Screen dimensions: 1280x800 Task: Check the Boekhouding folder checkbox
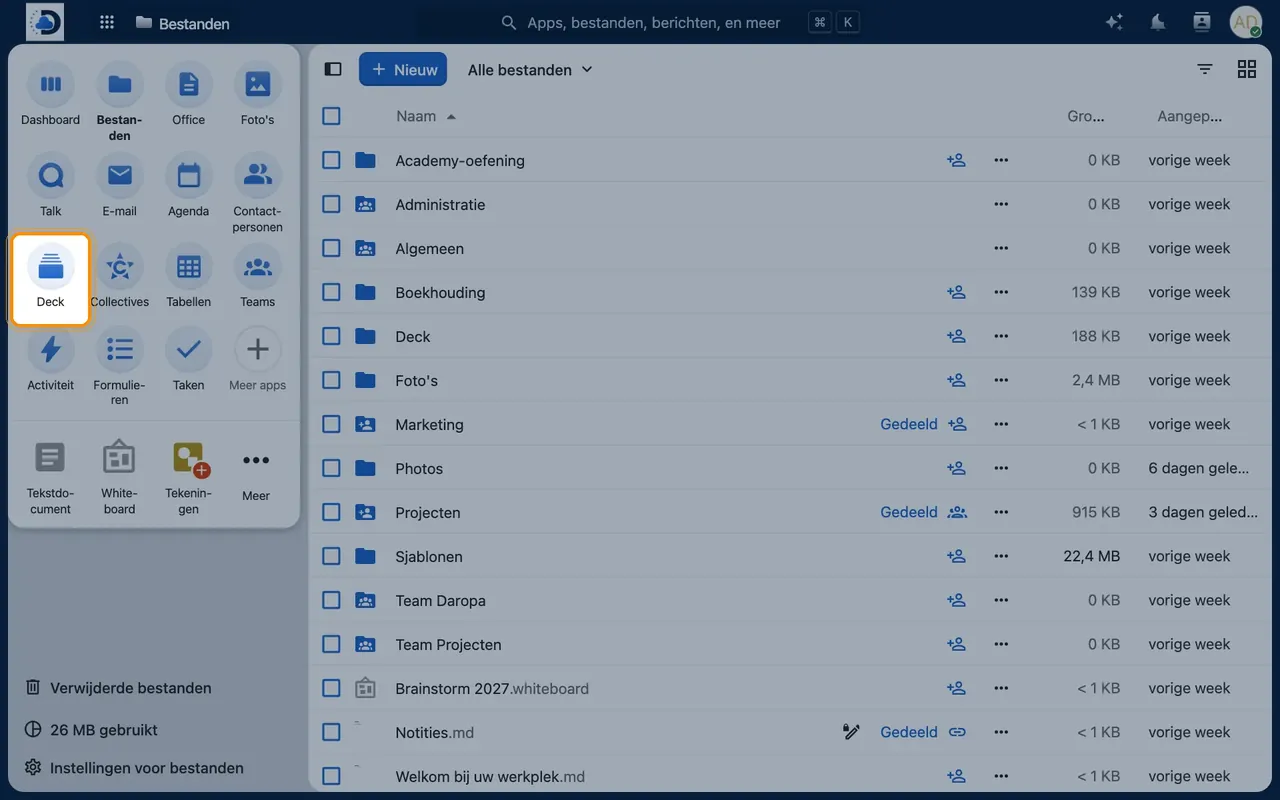[332, 292]
